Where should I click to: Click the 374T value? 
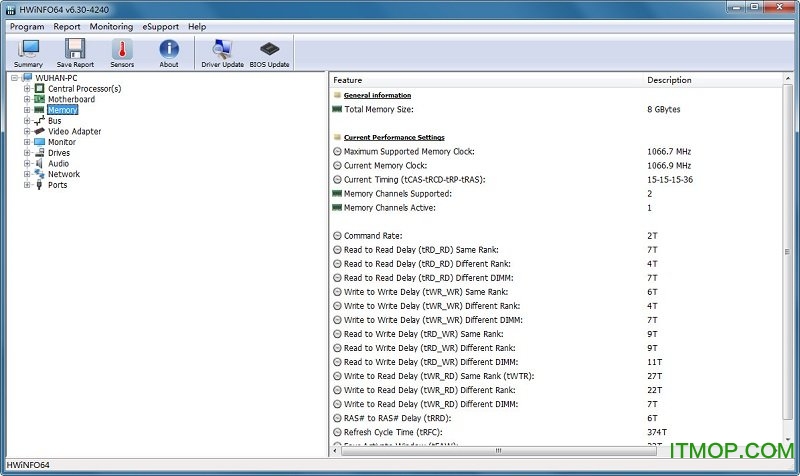(657, 432)
